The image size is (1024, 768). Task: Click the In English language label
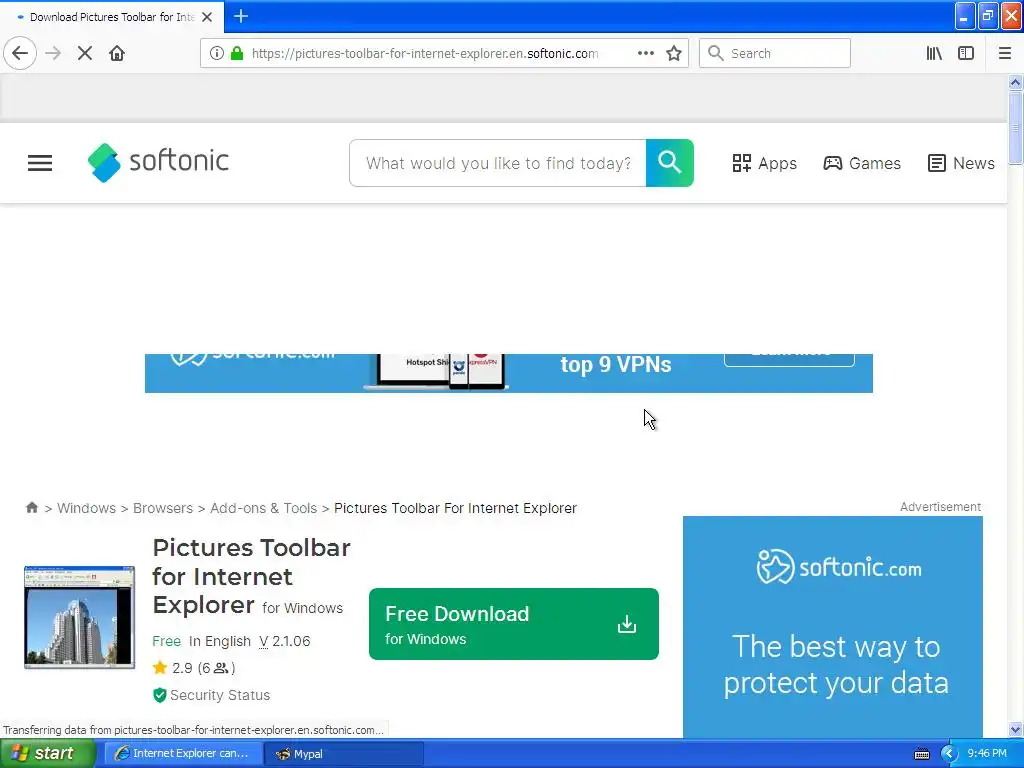point(219,641)
